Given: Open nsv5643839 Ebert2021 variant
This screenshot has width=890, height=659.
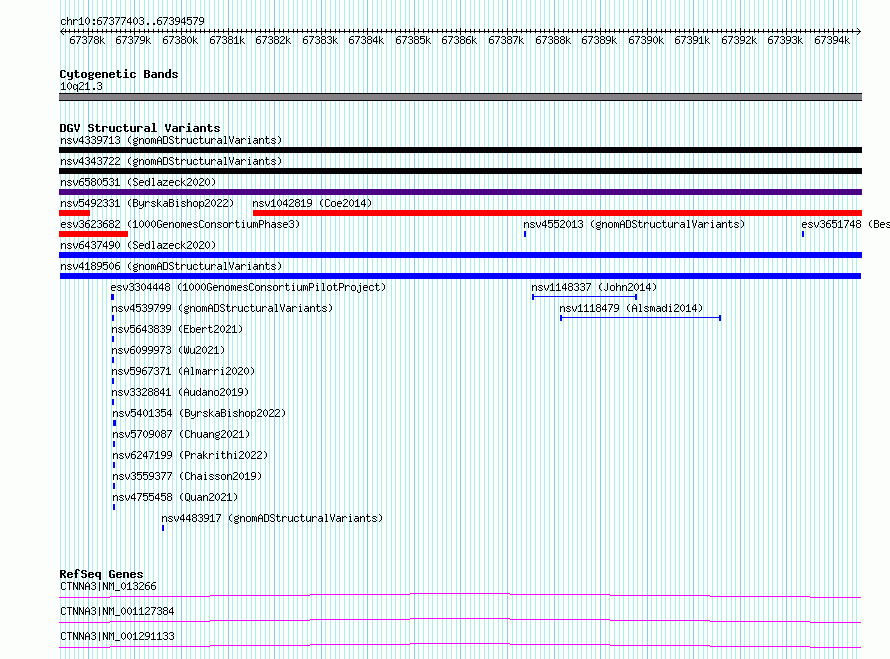Looking at the screenshot, I should click(x=177, y=329).
